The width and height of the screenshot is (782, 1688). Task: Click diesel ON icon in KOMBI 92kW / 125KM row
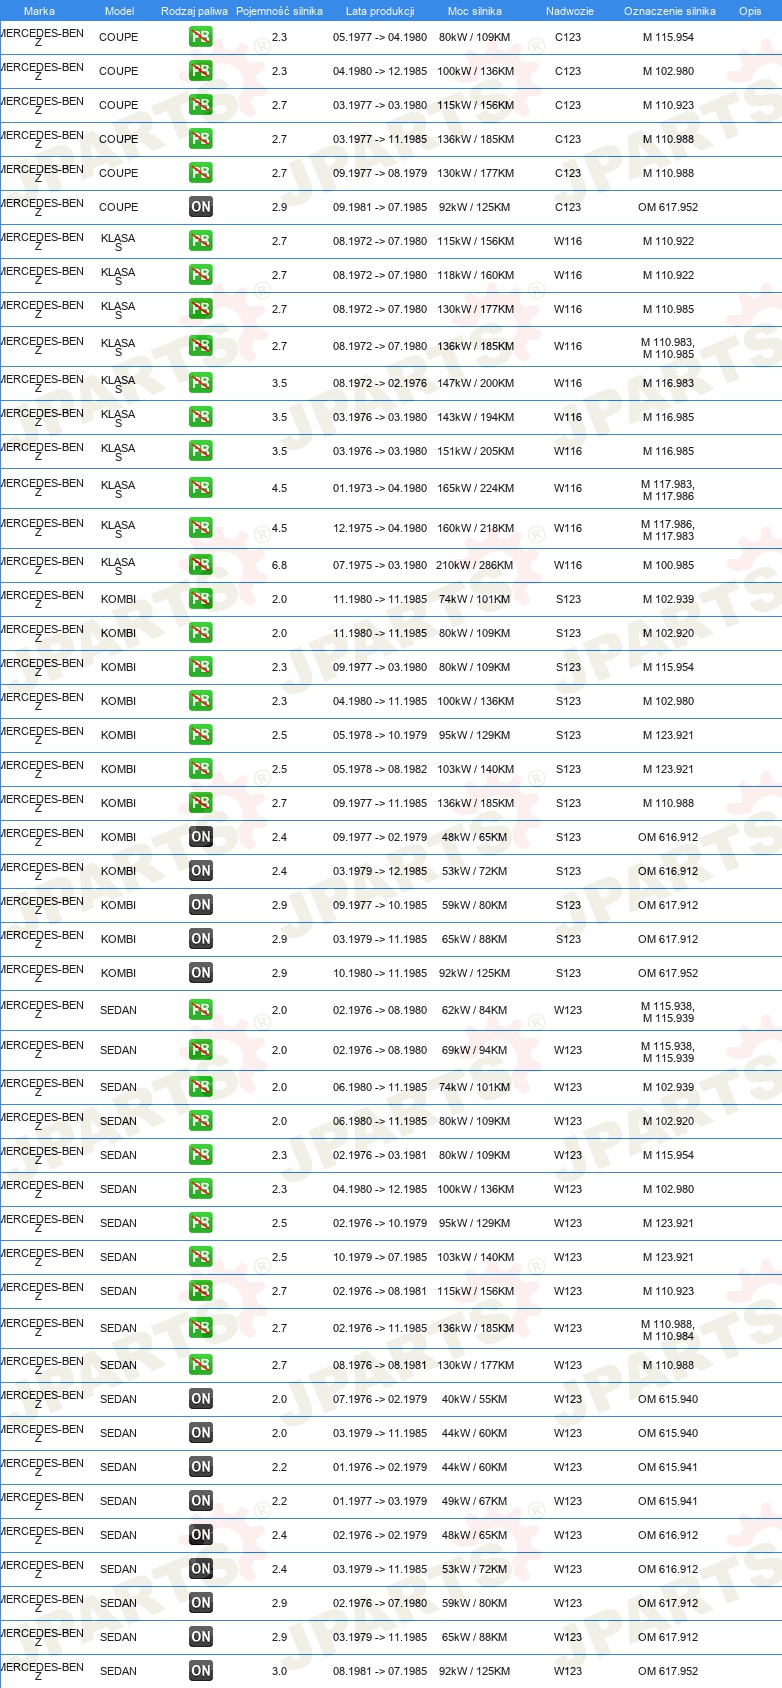tap(201, 973)
